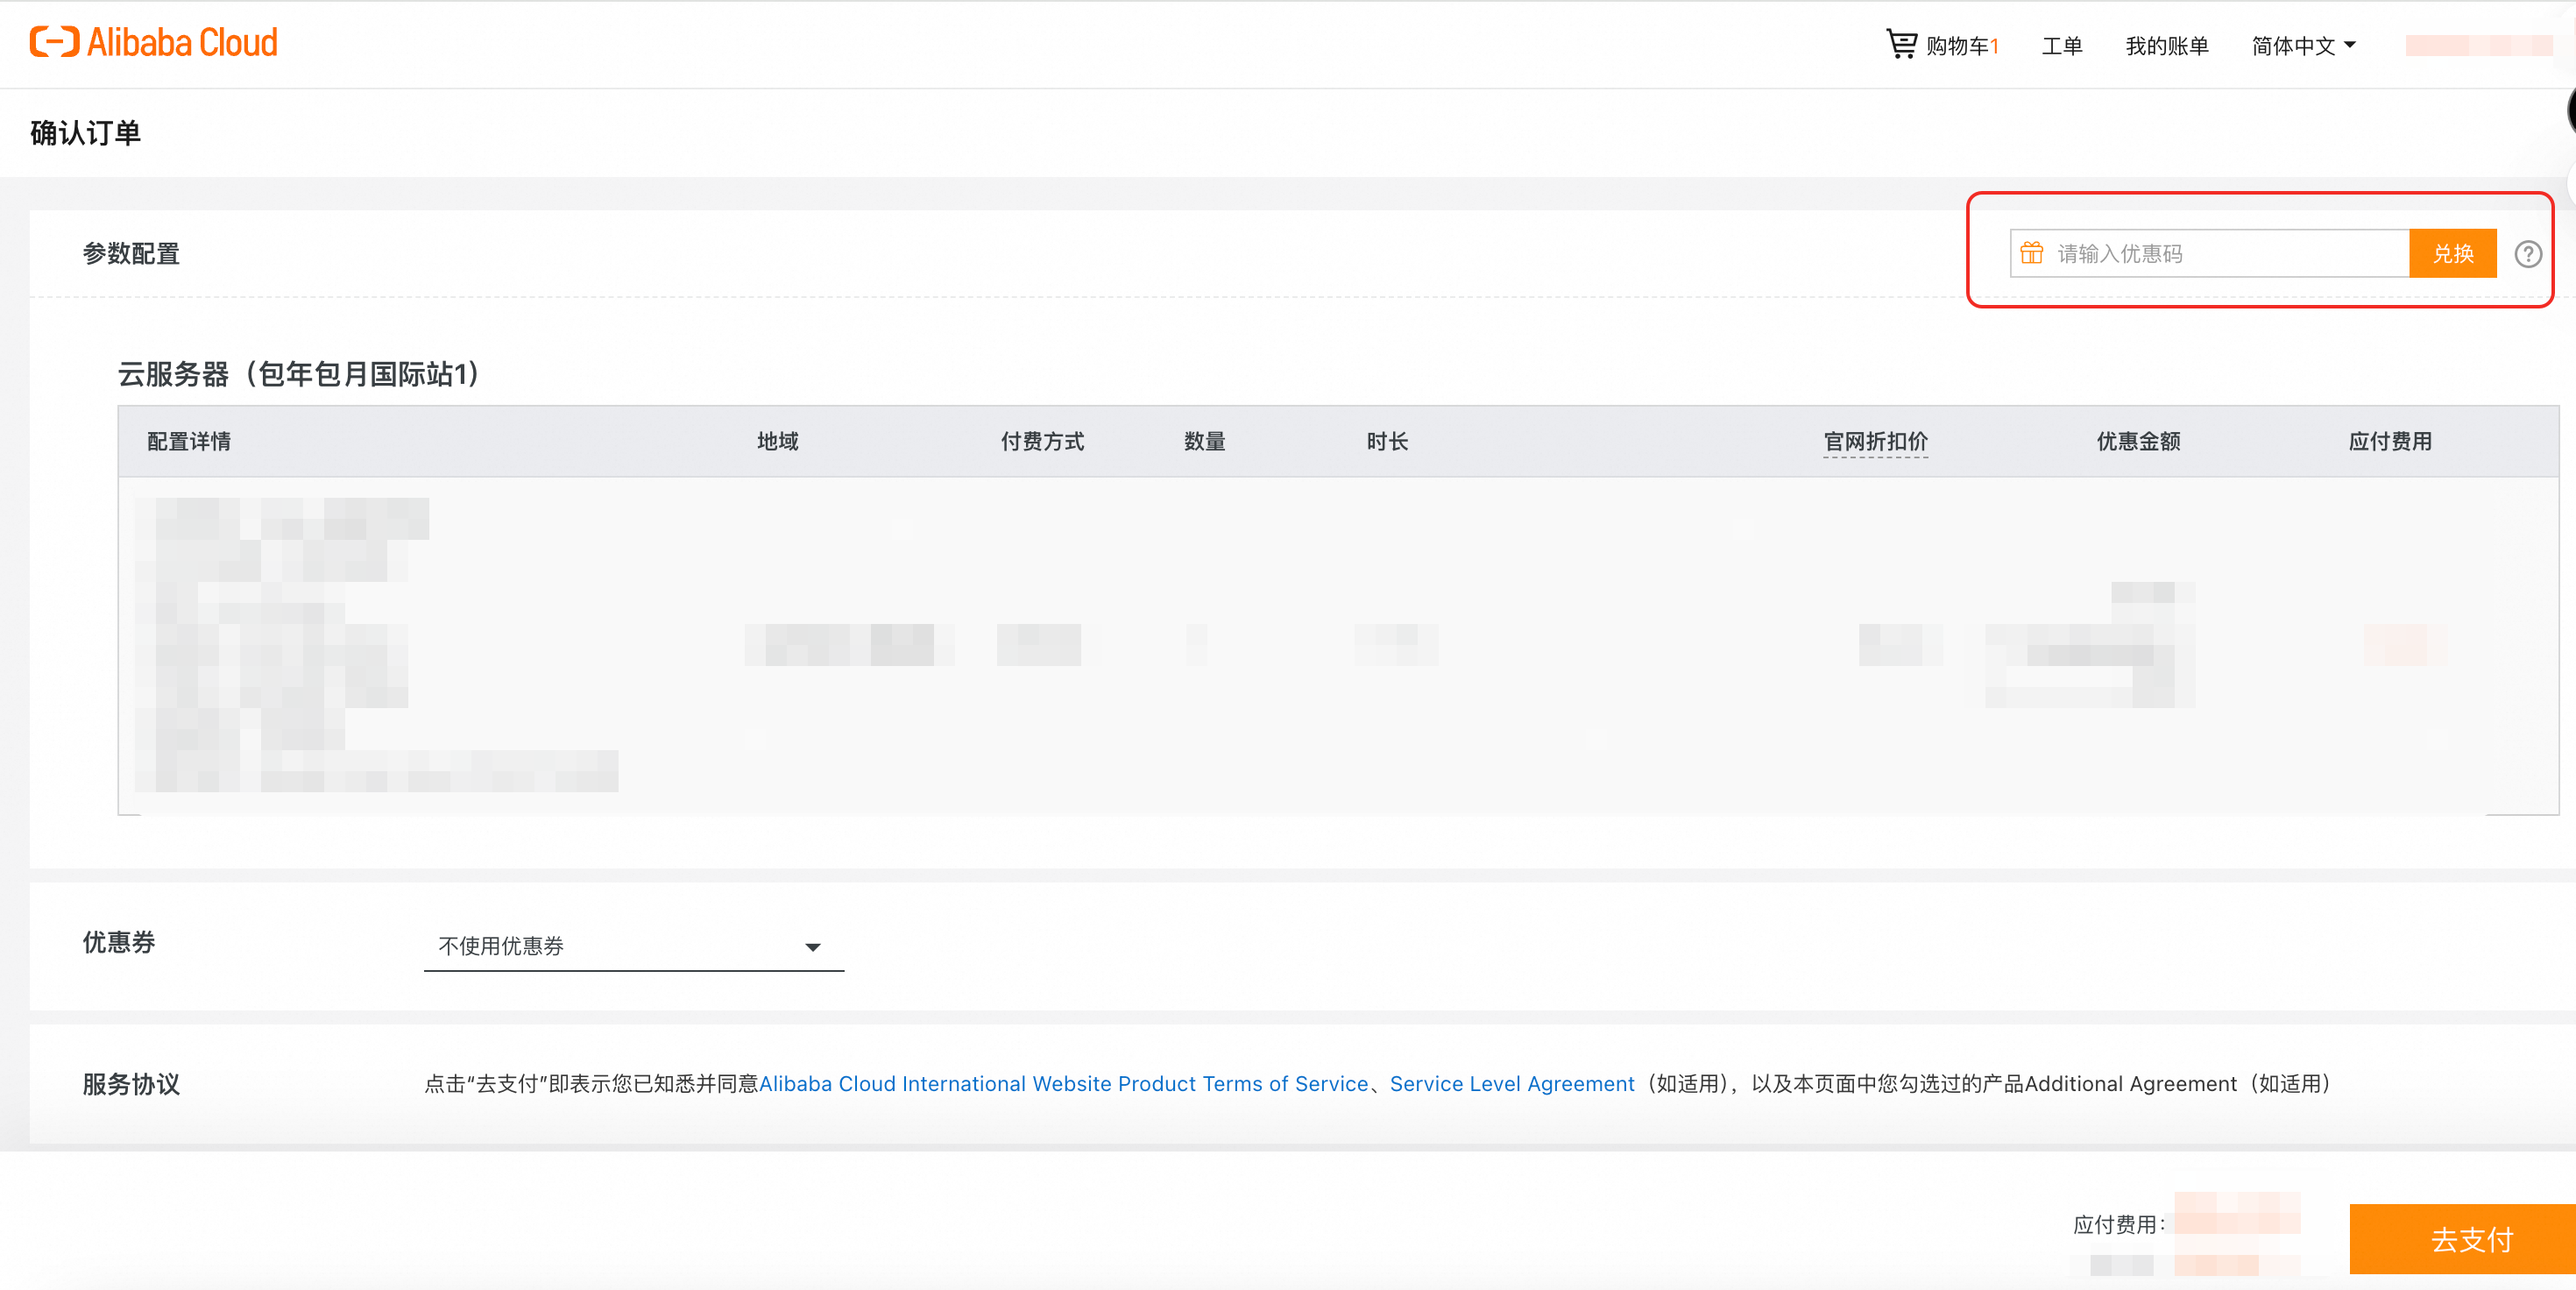This screenshot has height=1290, width=2576.
Task: Click the 官网折扣价 column header
Action: click(1875, 441)
